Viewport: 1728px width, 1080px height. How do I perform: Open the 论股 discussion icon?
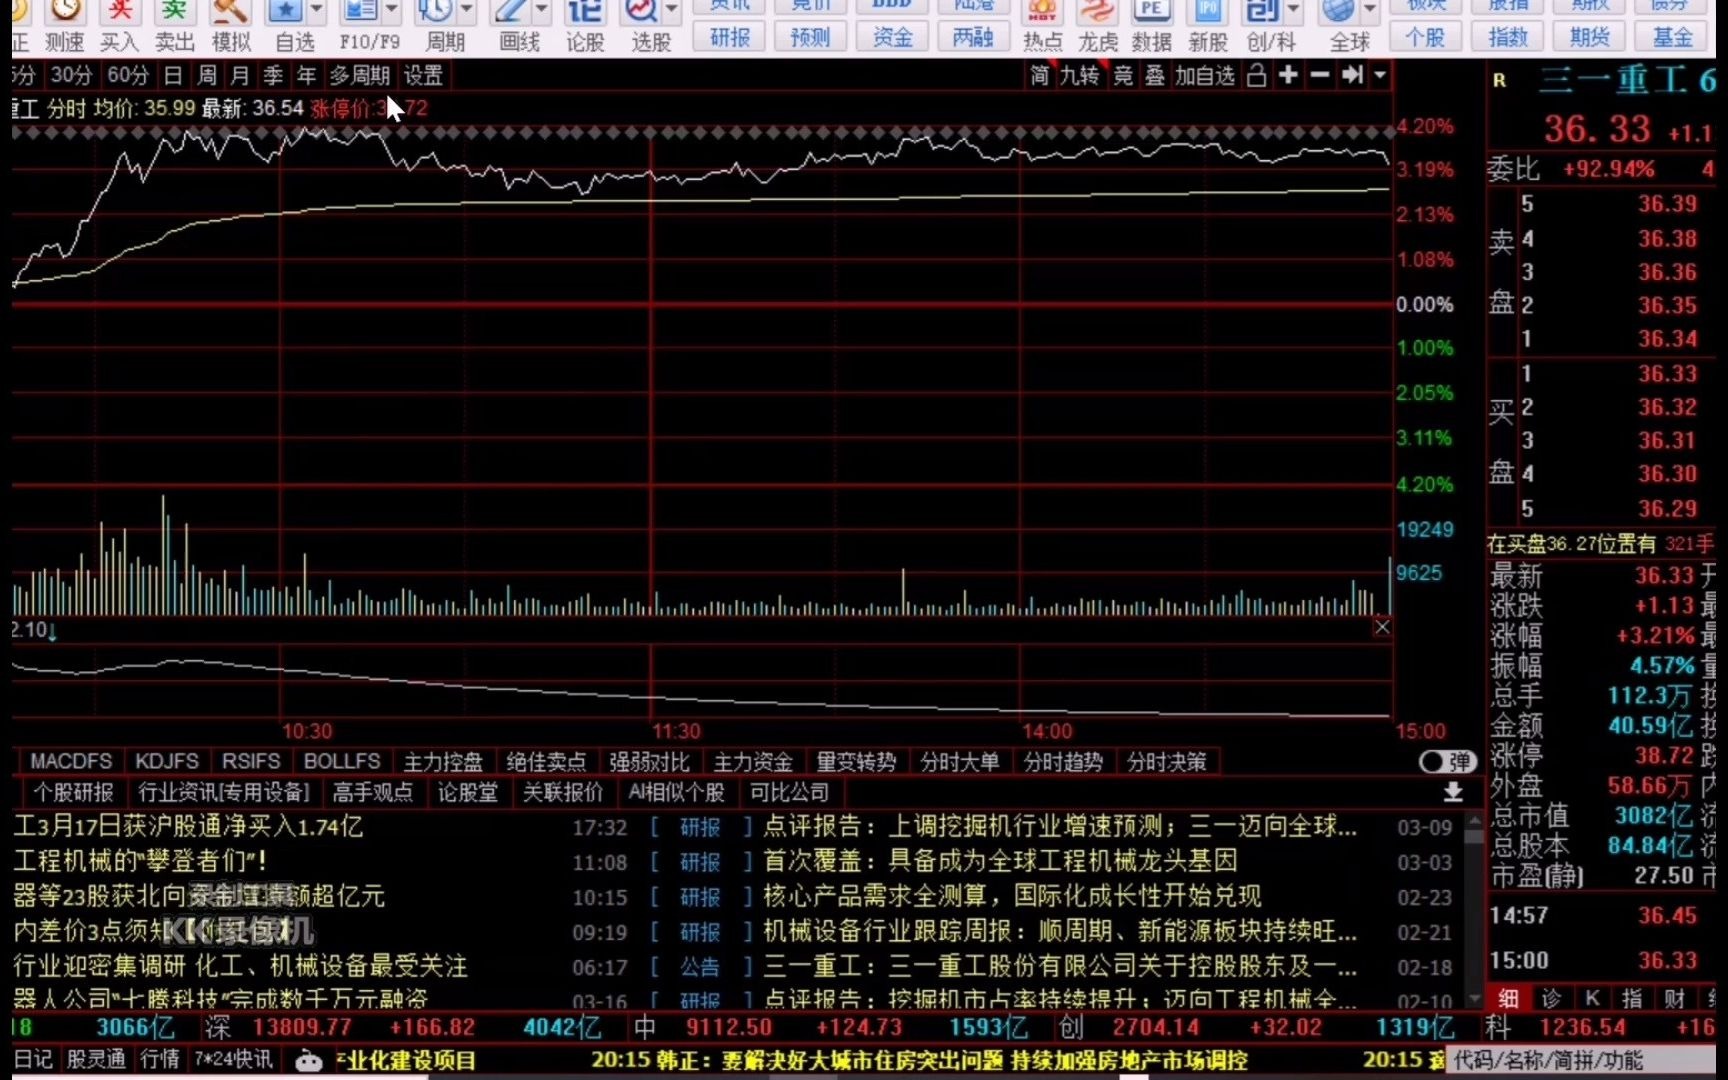tap(585, 25)
